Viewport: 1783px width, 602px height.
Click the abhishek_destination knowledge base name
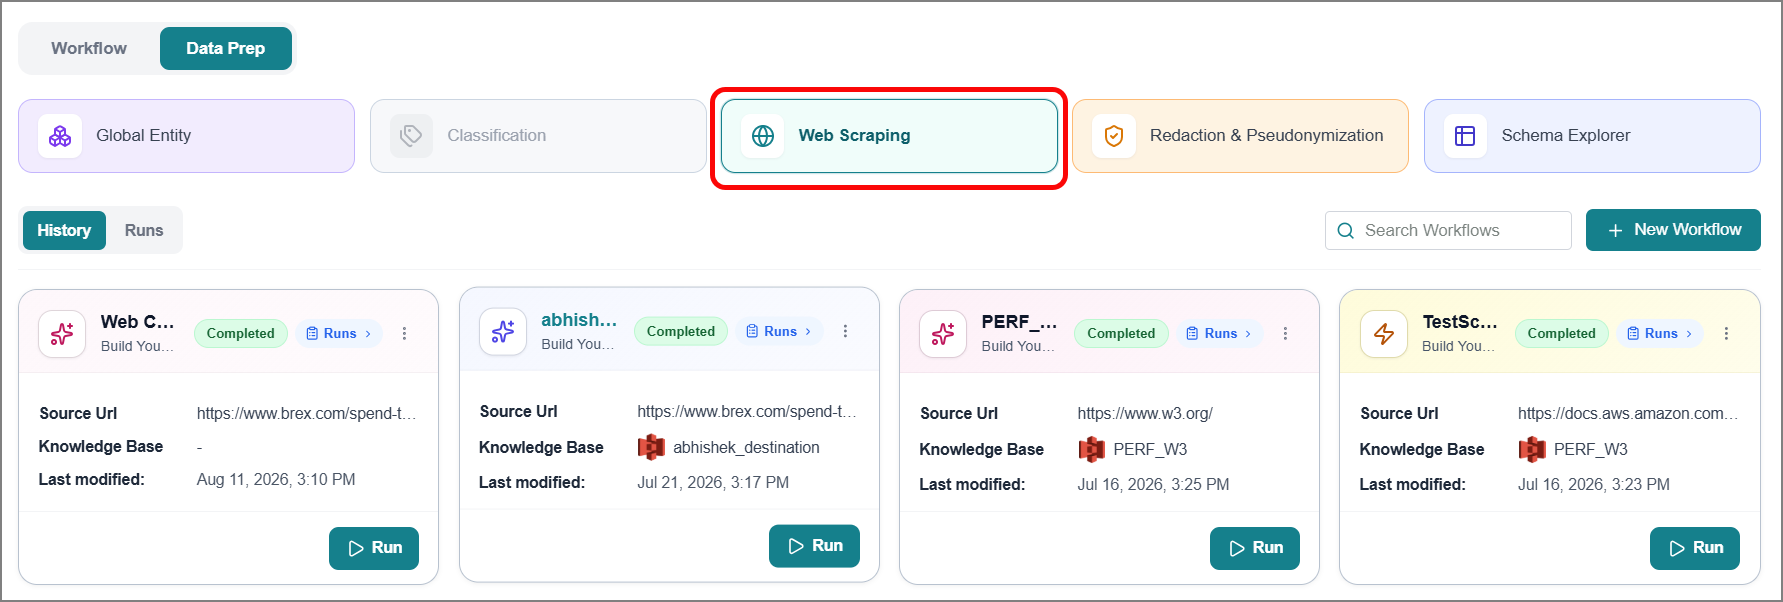coord(746,447)
